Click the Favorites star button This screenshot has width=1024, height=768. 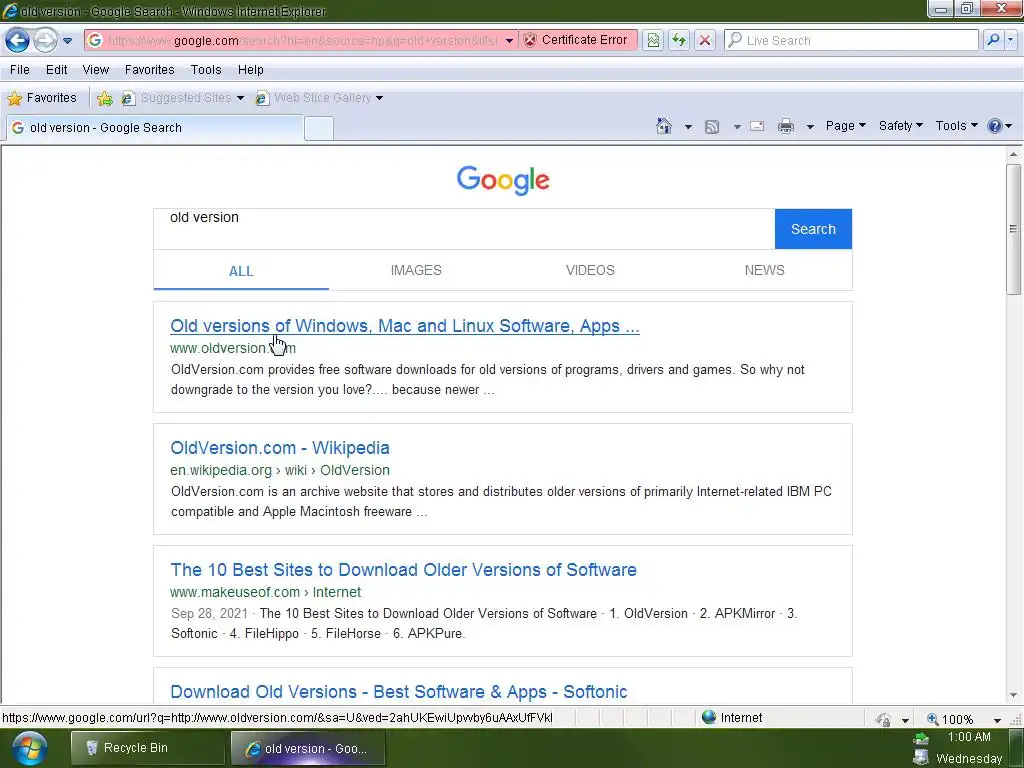tap(42, 98)
